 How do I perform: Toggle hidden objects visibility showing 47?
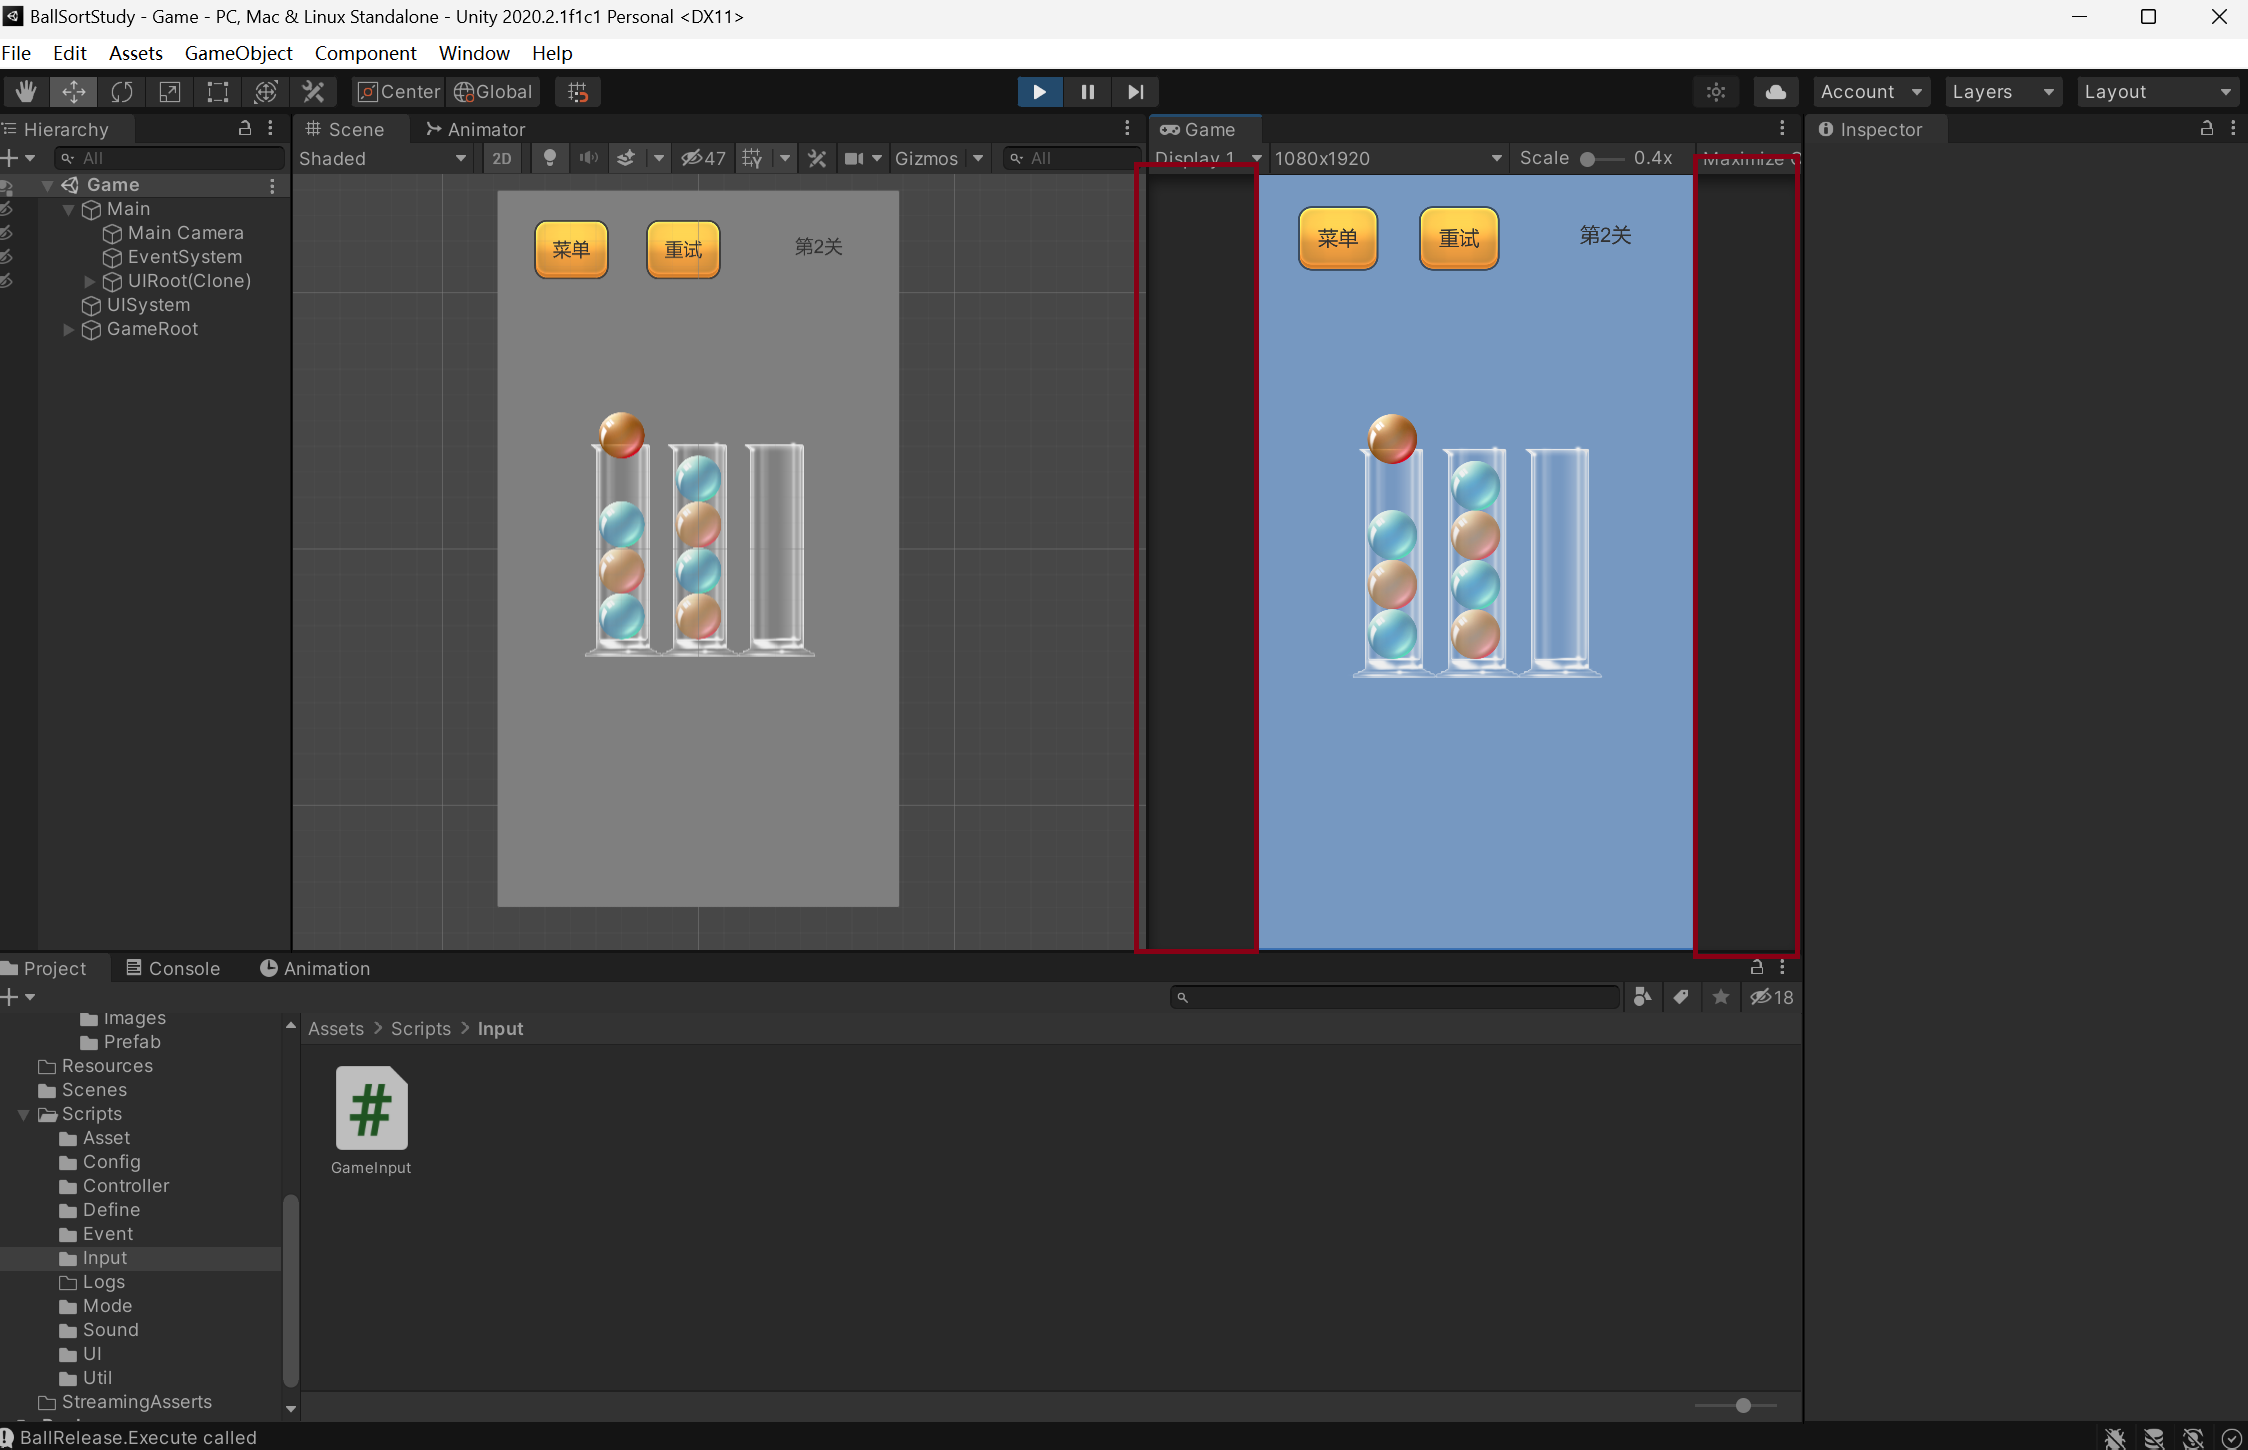[703, 158]
